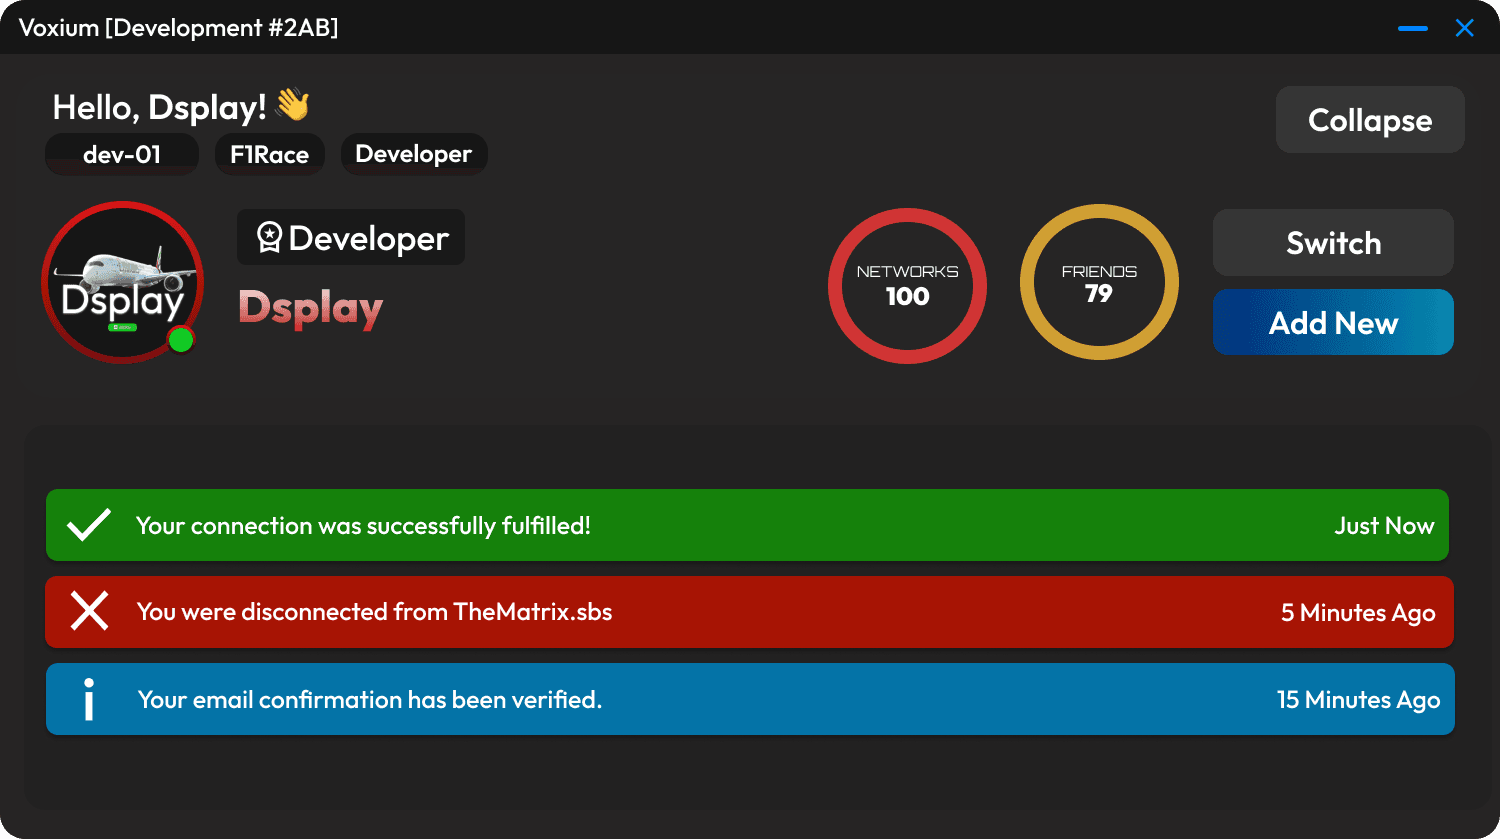Click the red Networks 100 ring
The height and width of the screenshot is (839, 1500).
(907, 286)
